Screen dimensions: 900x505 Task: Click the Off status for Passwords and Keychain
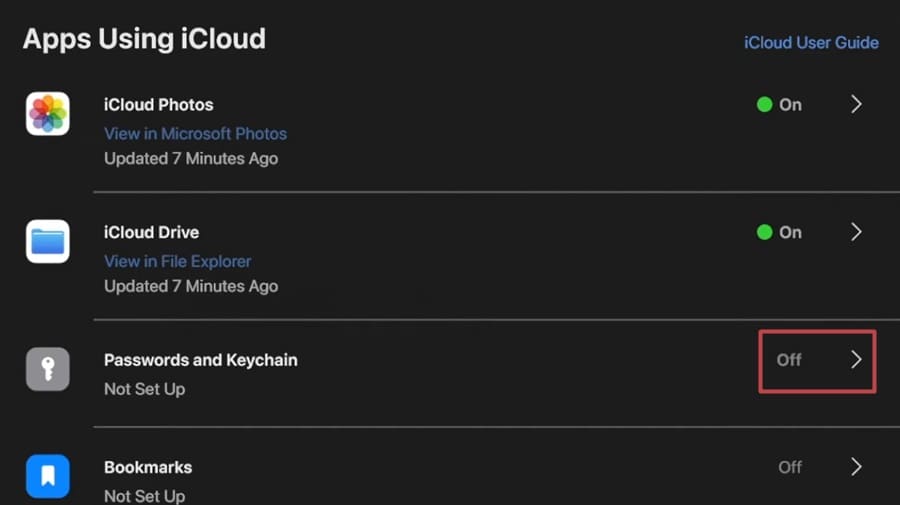(x=789, y=360)
